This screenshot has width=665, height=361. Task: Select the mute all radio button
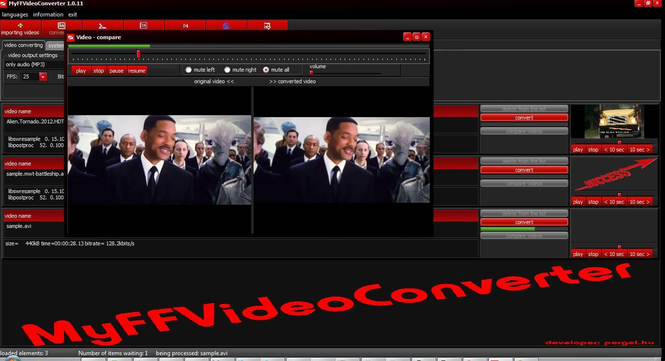[x=266, y=70]
